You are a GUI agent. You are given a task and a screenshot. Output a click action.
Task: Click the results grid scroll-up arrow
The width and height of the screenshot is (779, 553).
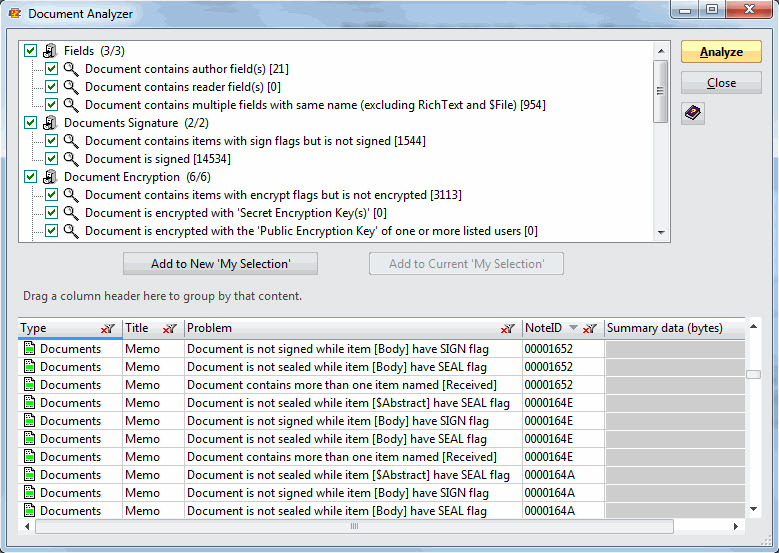point(754,326)
